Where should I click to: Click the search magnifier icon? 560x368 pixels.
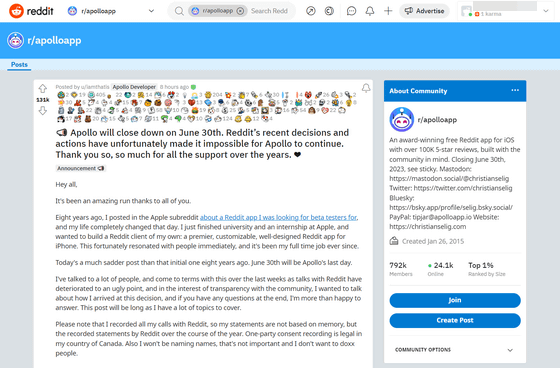coord(179,11)
